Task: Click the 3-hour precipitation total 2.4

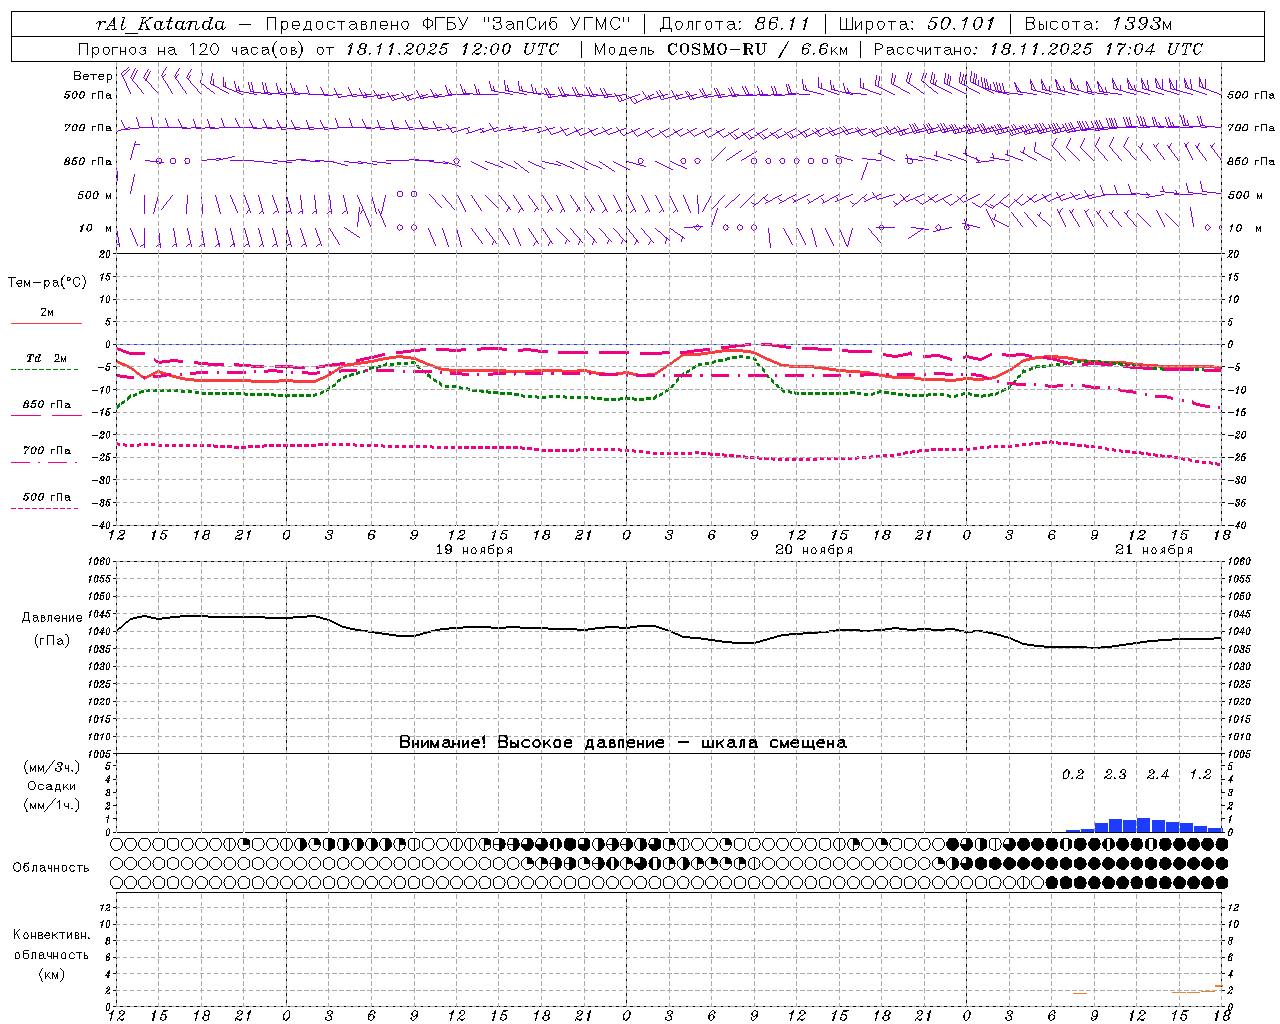Action: (1158, 774)
